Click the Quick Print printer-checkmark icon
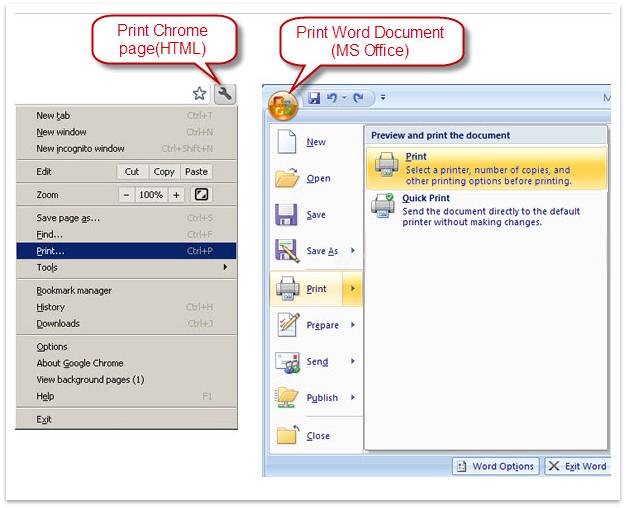This screenshot has width=626, height=508. (383, 205)
